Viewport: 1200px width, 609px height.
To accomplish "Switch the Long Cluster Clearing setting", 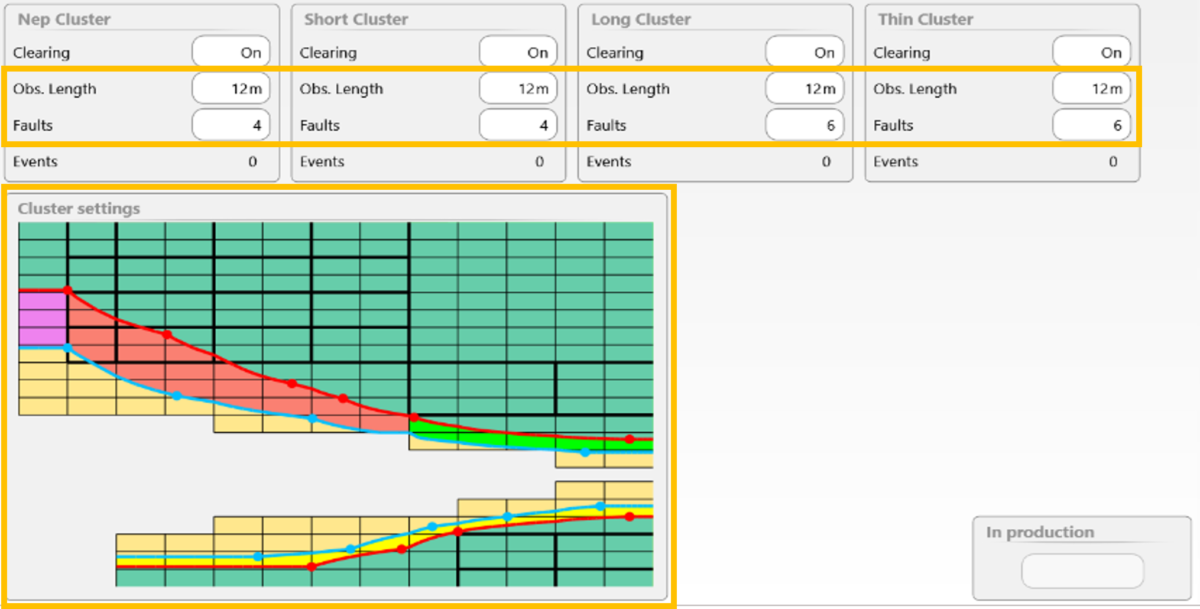I will (x=805, y=53).
